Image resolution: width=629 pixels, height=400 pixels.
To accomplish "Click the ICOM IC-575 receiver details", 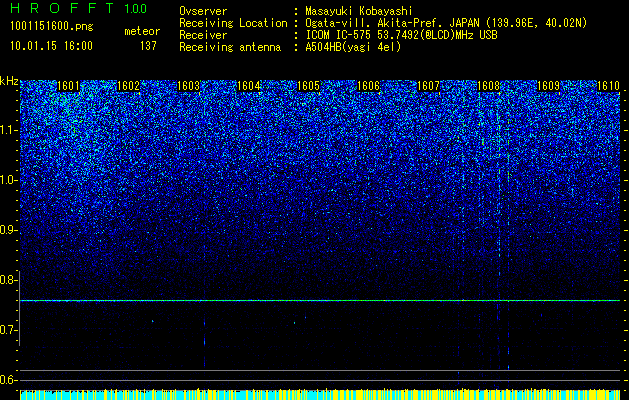I will [401, 35].
